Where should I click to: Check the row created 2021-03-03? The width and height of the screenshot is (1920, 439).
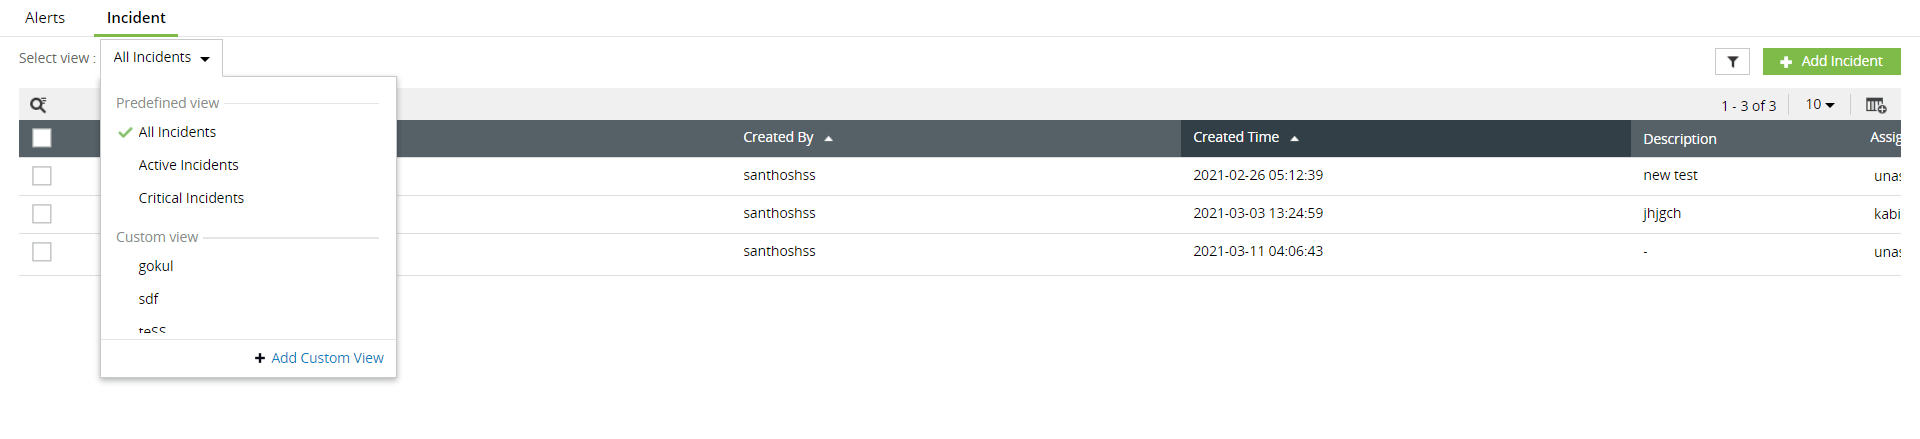tap(42, 214)
